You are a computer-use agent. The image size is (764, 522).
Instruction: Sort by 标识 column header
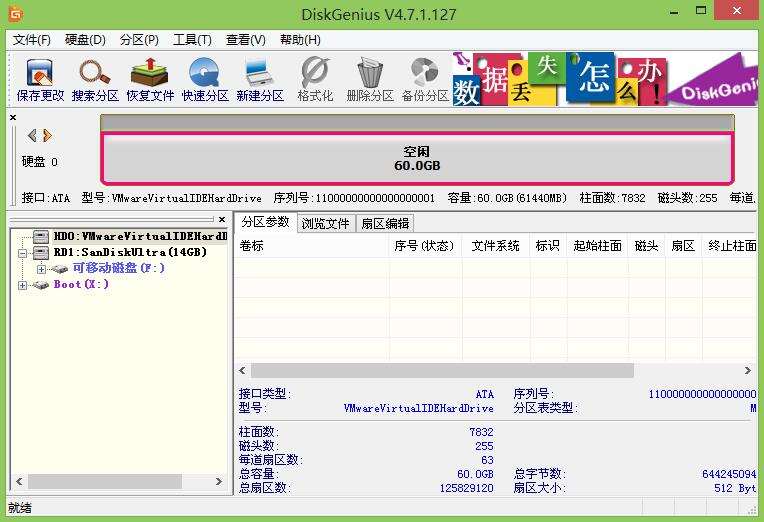click(548, 246)
